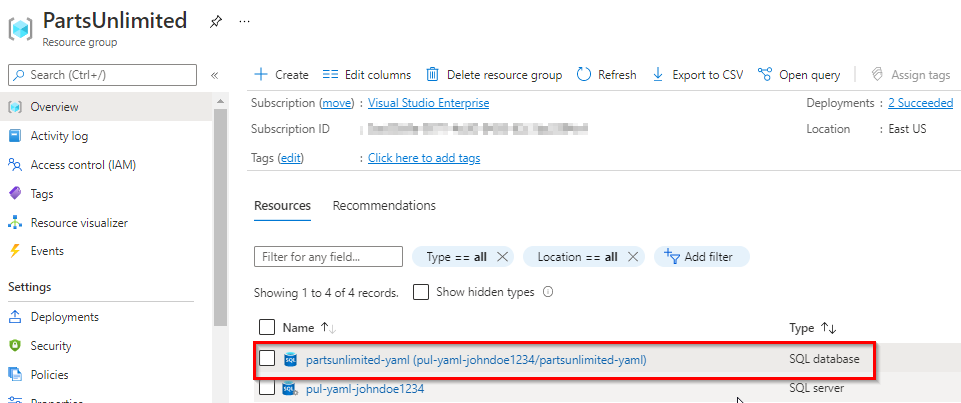Open the Type == all filter
The image size is (961, 403).
456,257
